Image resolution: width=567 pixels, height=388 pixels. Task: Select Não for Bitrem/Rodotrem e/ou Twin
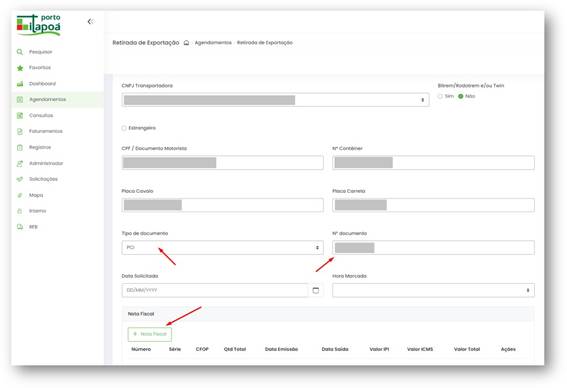click(461, 96)
